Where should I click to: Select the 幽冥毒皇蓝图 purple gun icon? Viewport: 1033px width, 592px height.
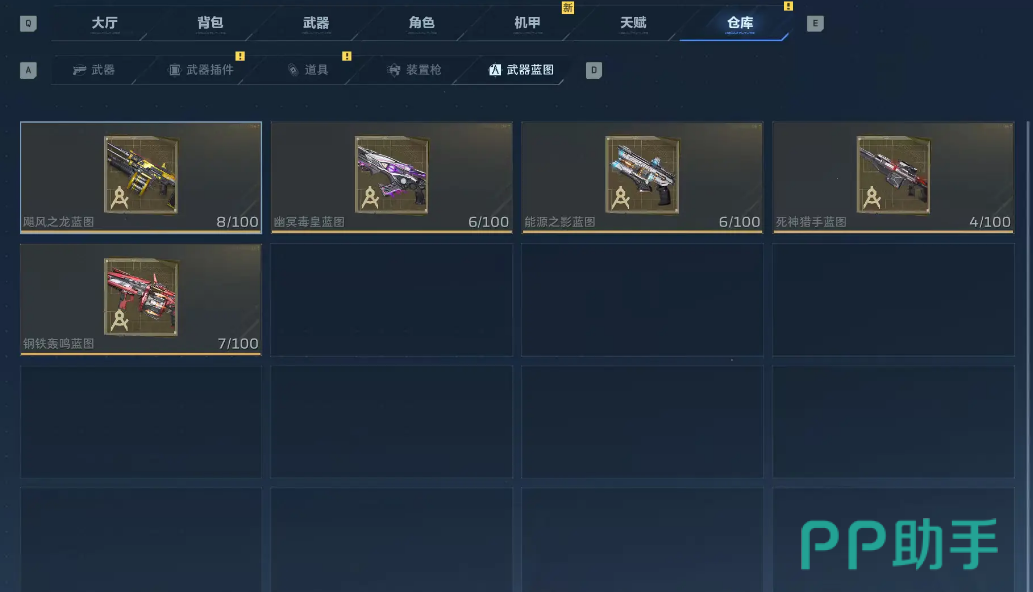click(392, 175)
